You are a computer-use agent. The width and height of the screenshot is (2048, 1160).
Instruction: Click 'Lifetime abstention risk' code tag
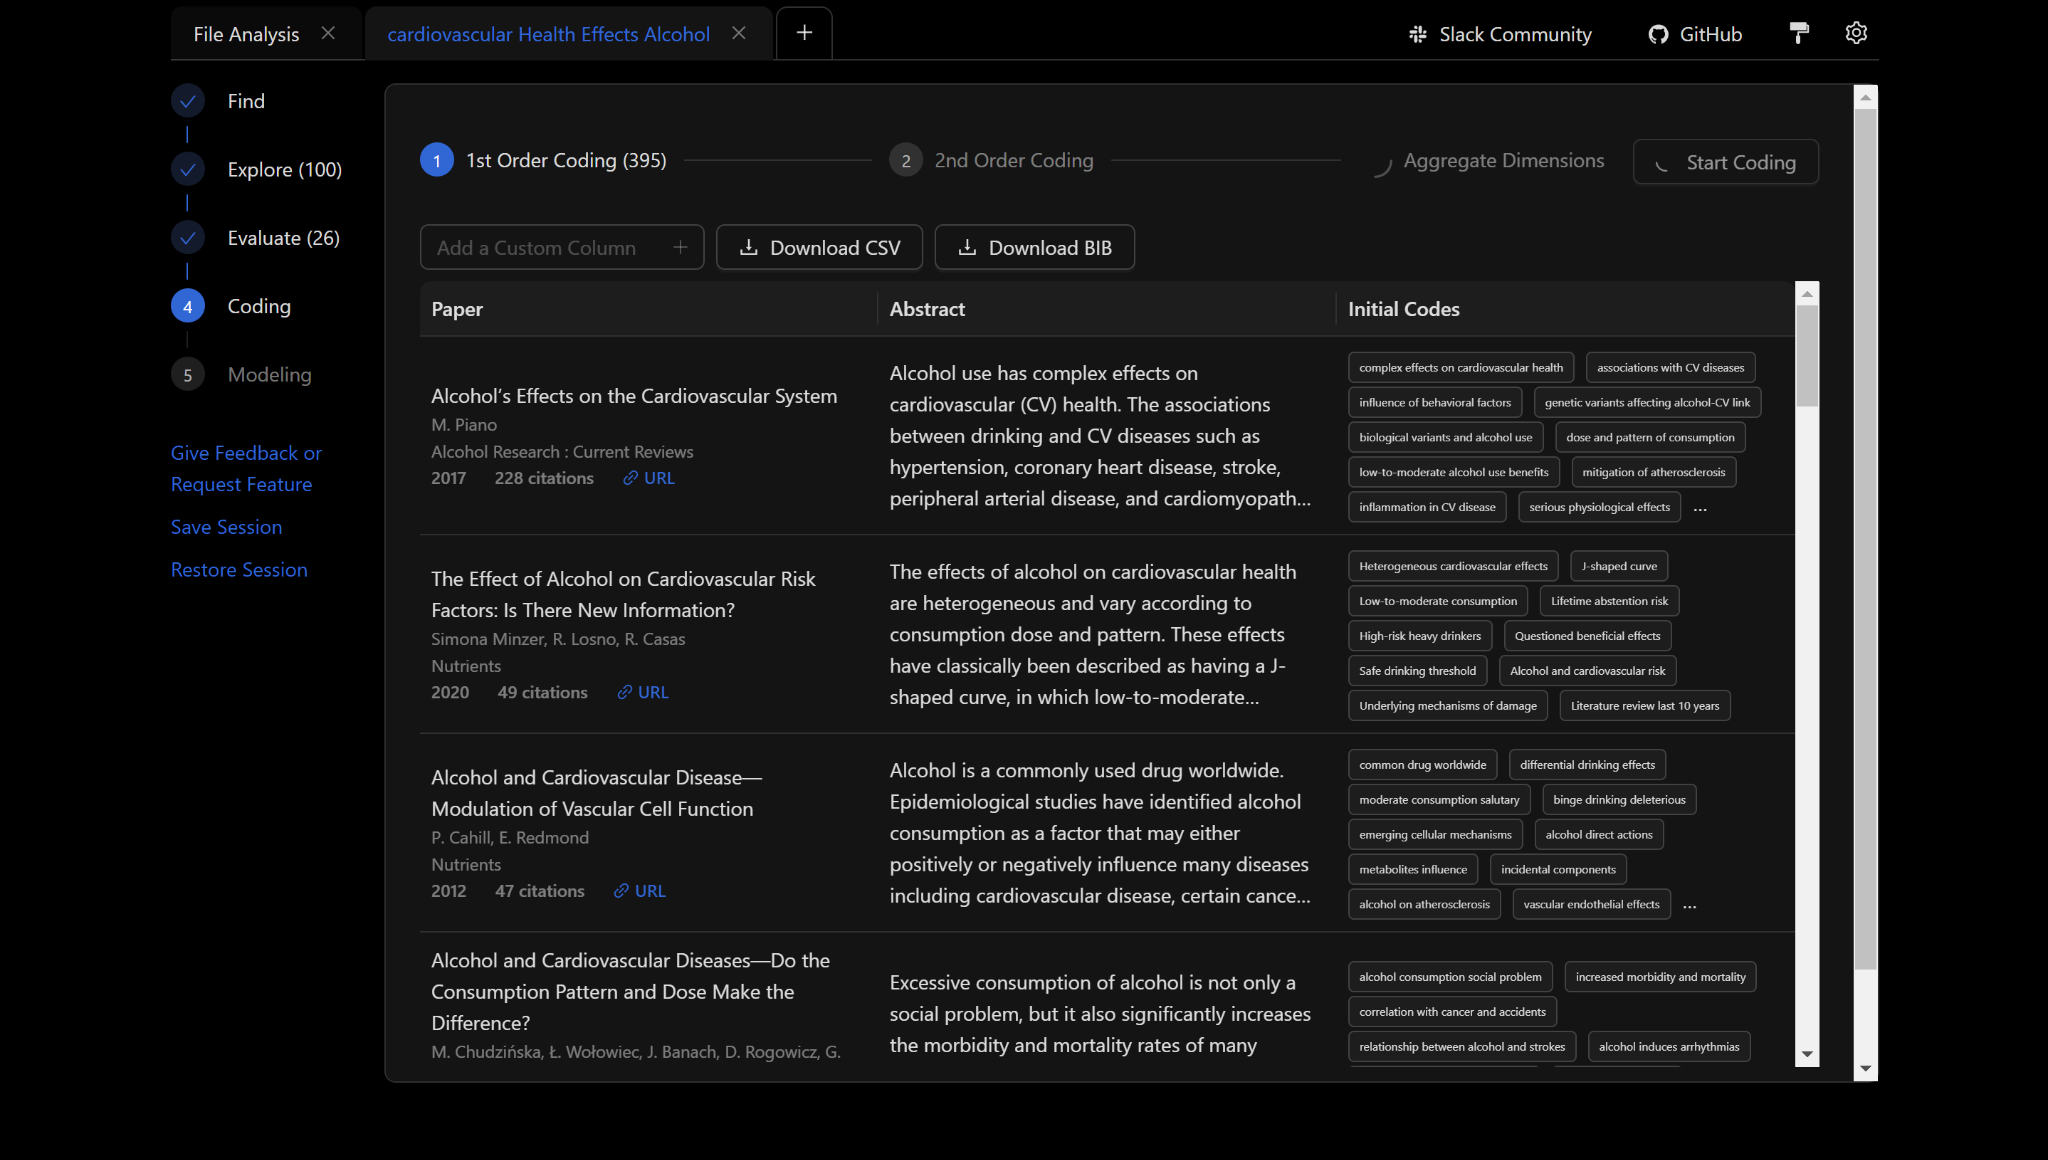1609,601
